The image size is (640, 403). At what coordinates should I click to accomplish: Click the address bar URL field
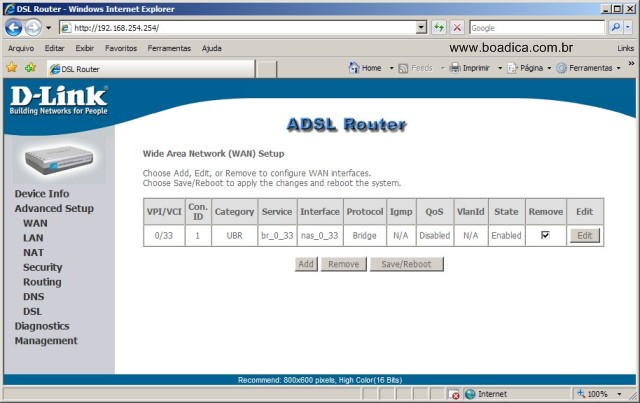tap(238, 28)
